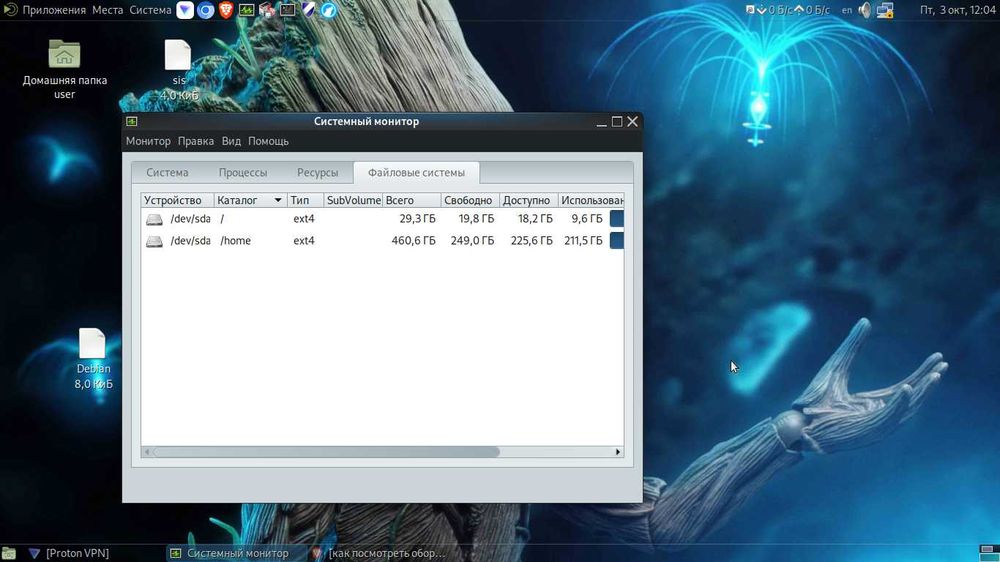
Task: Sort by the Использовано column header
Action: tap(591, 200)
